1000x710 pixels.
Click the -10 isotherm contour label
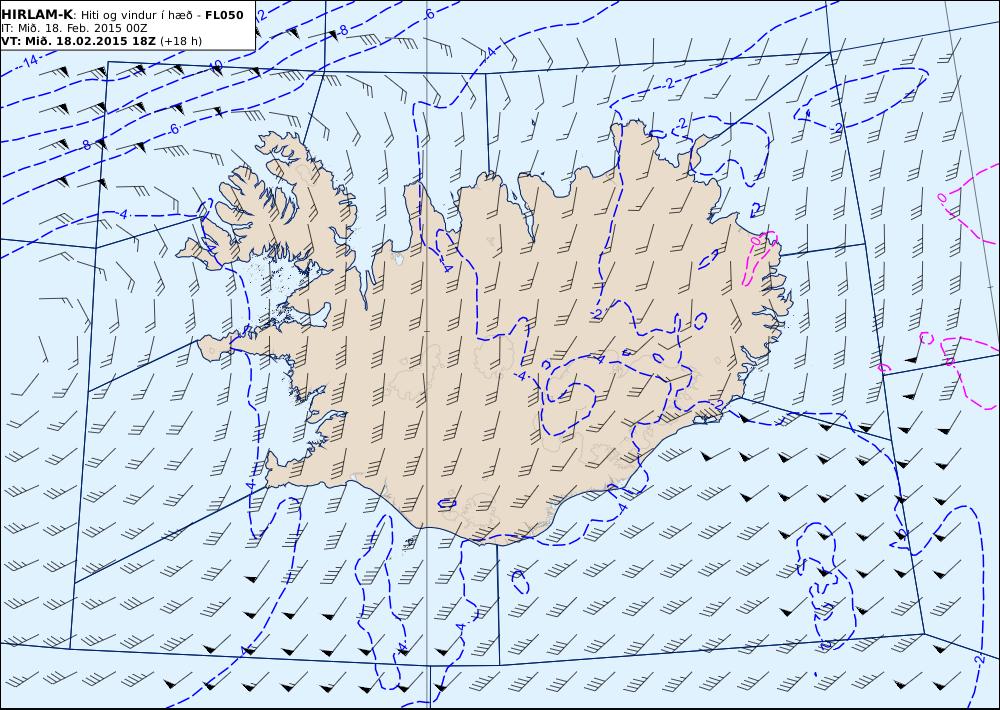point(215,65)
